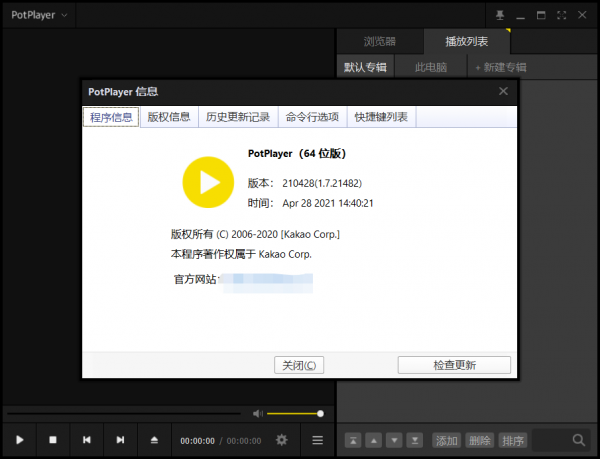This screenshot has width=600, height=459.
Task: Move playlist item to top
Action: 353,441
